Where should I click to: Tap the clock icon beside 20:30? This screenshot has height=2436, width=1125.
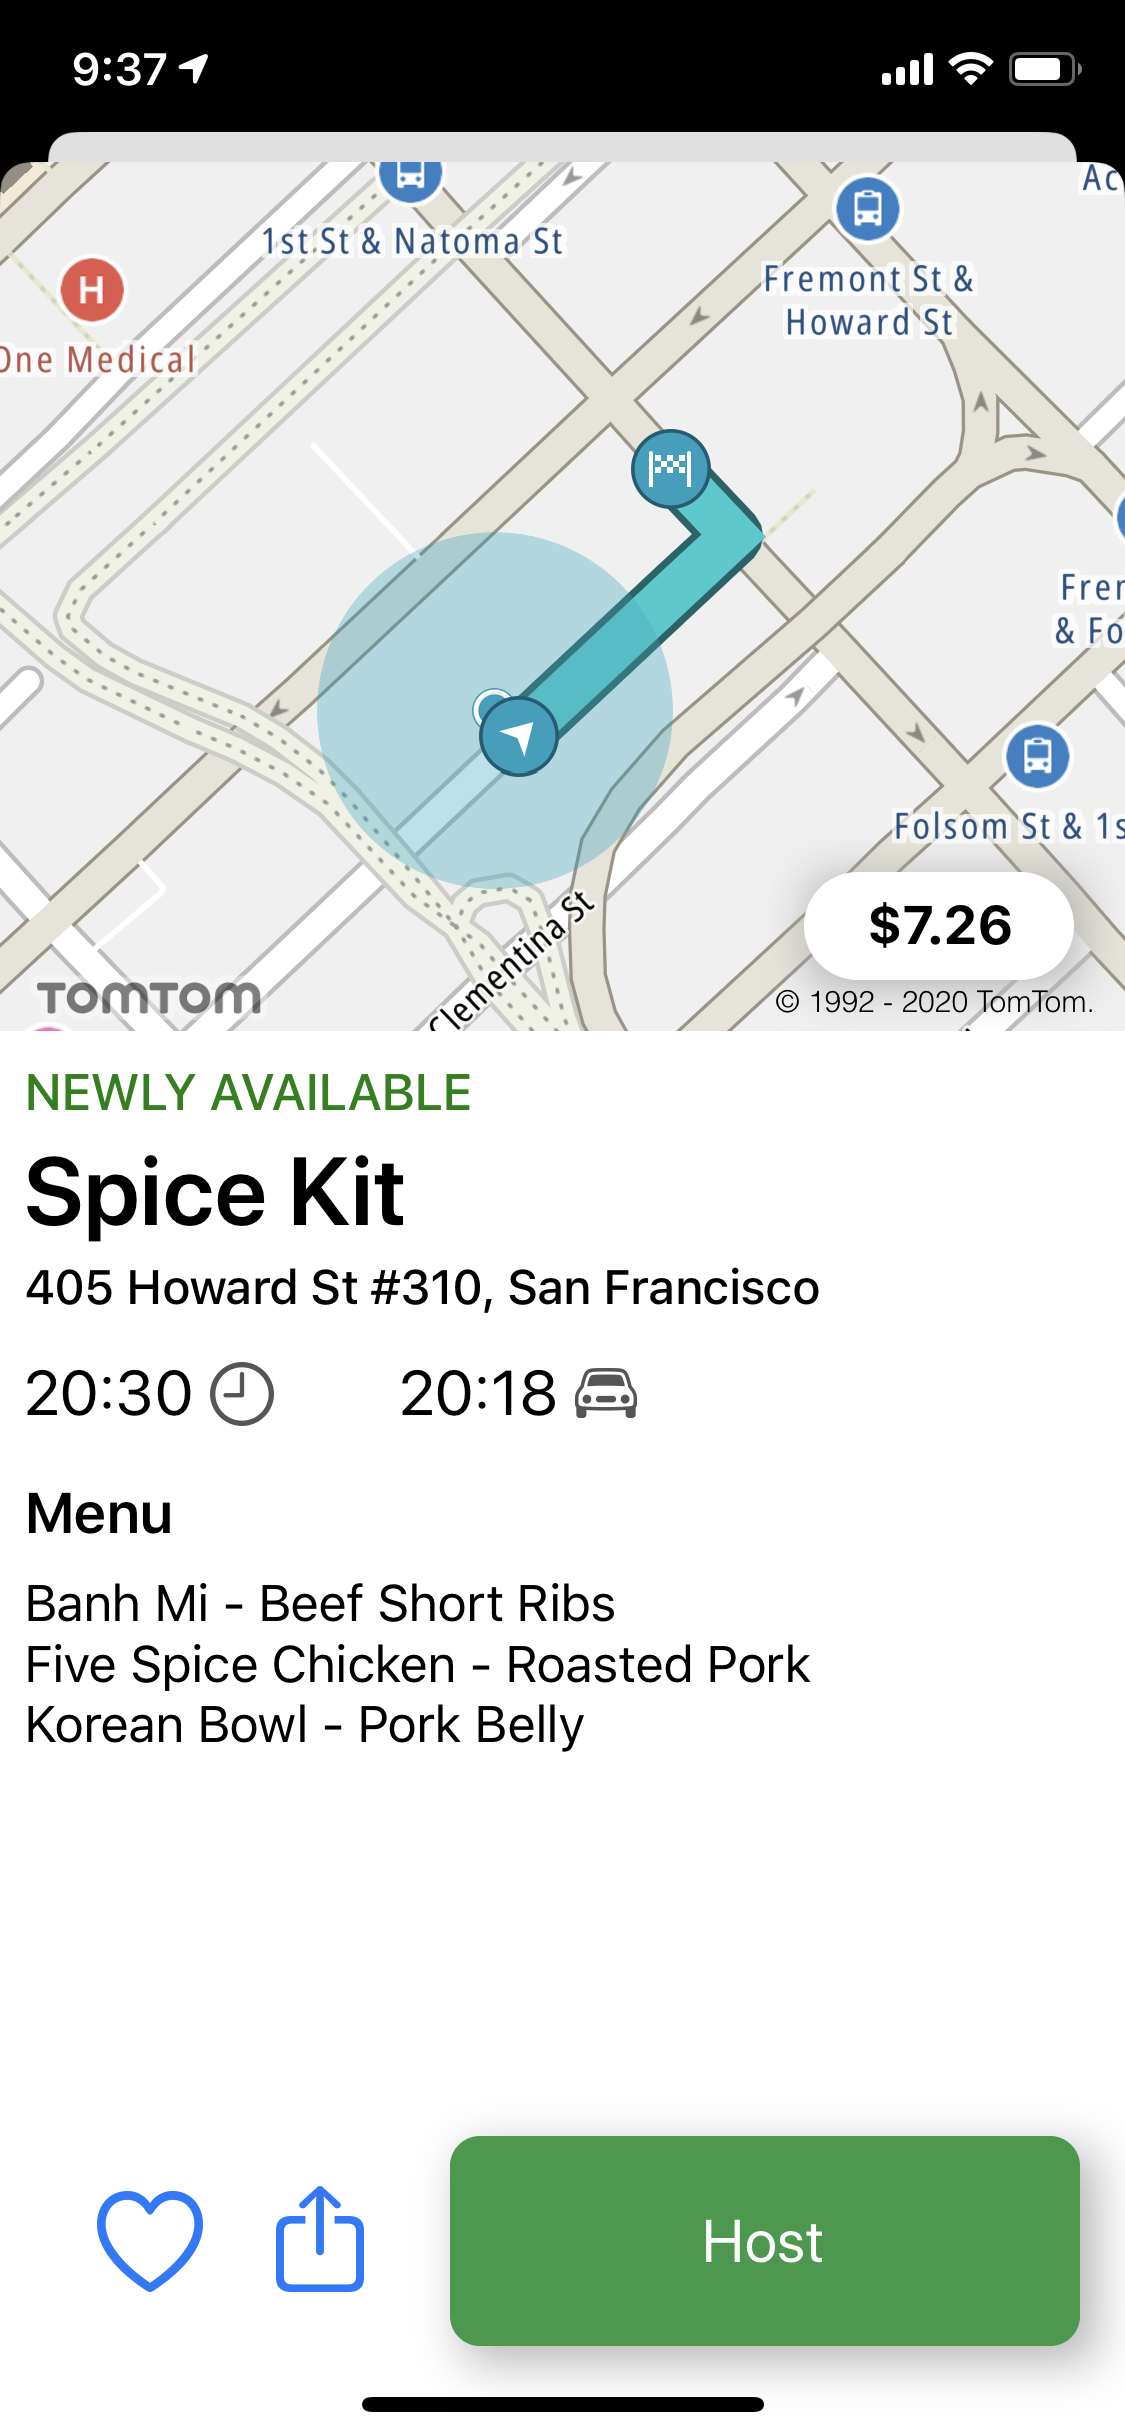pyautogui.click(x=242, y=1393)
